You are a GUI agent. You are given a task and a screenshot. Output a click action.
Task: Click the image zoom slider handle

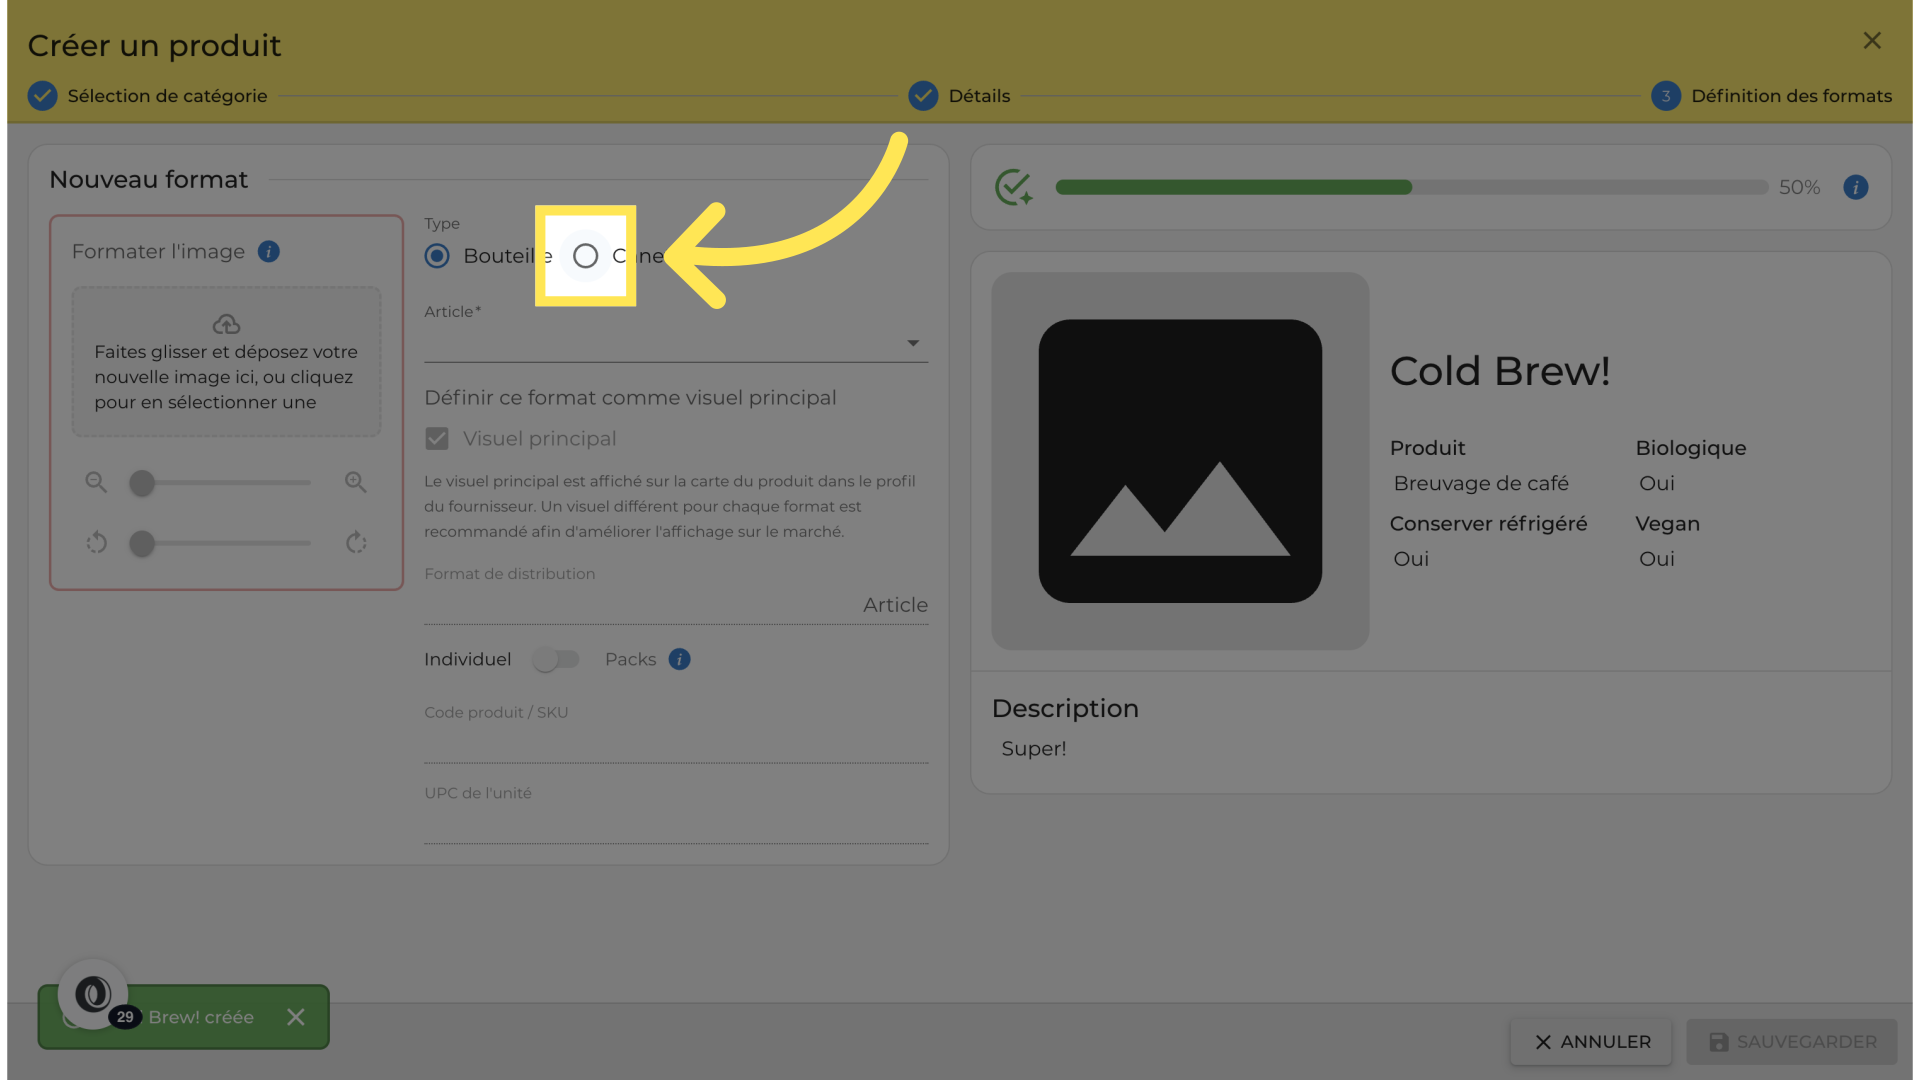(142, 483)
